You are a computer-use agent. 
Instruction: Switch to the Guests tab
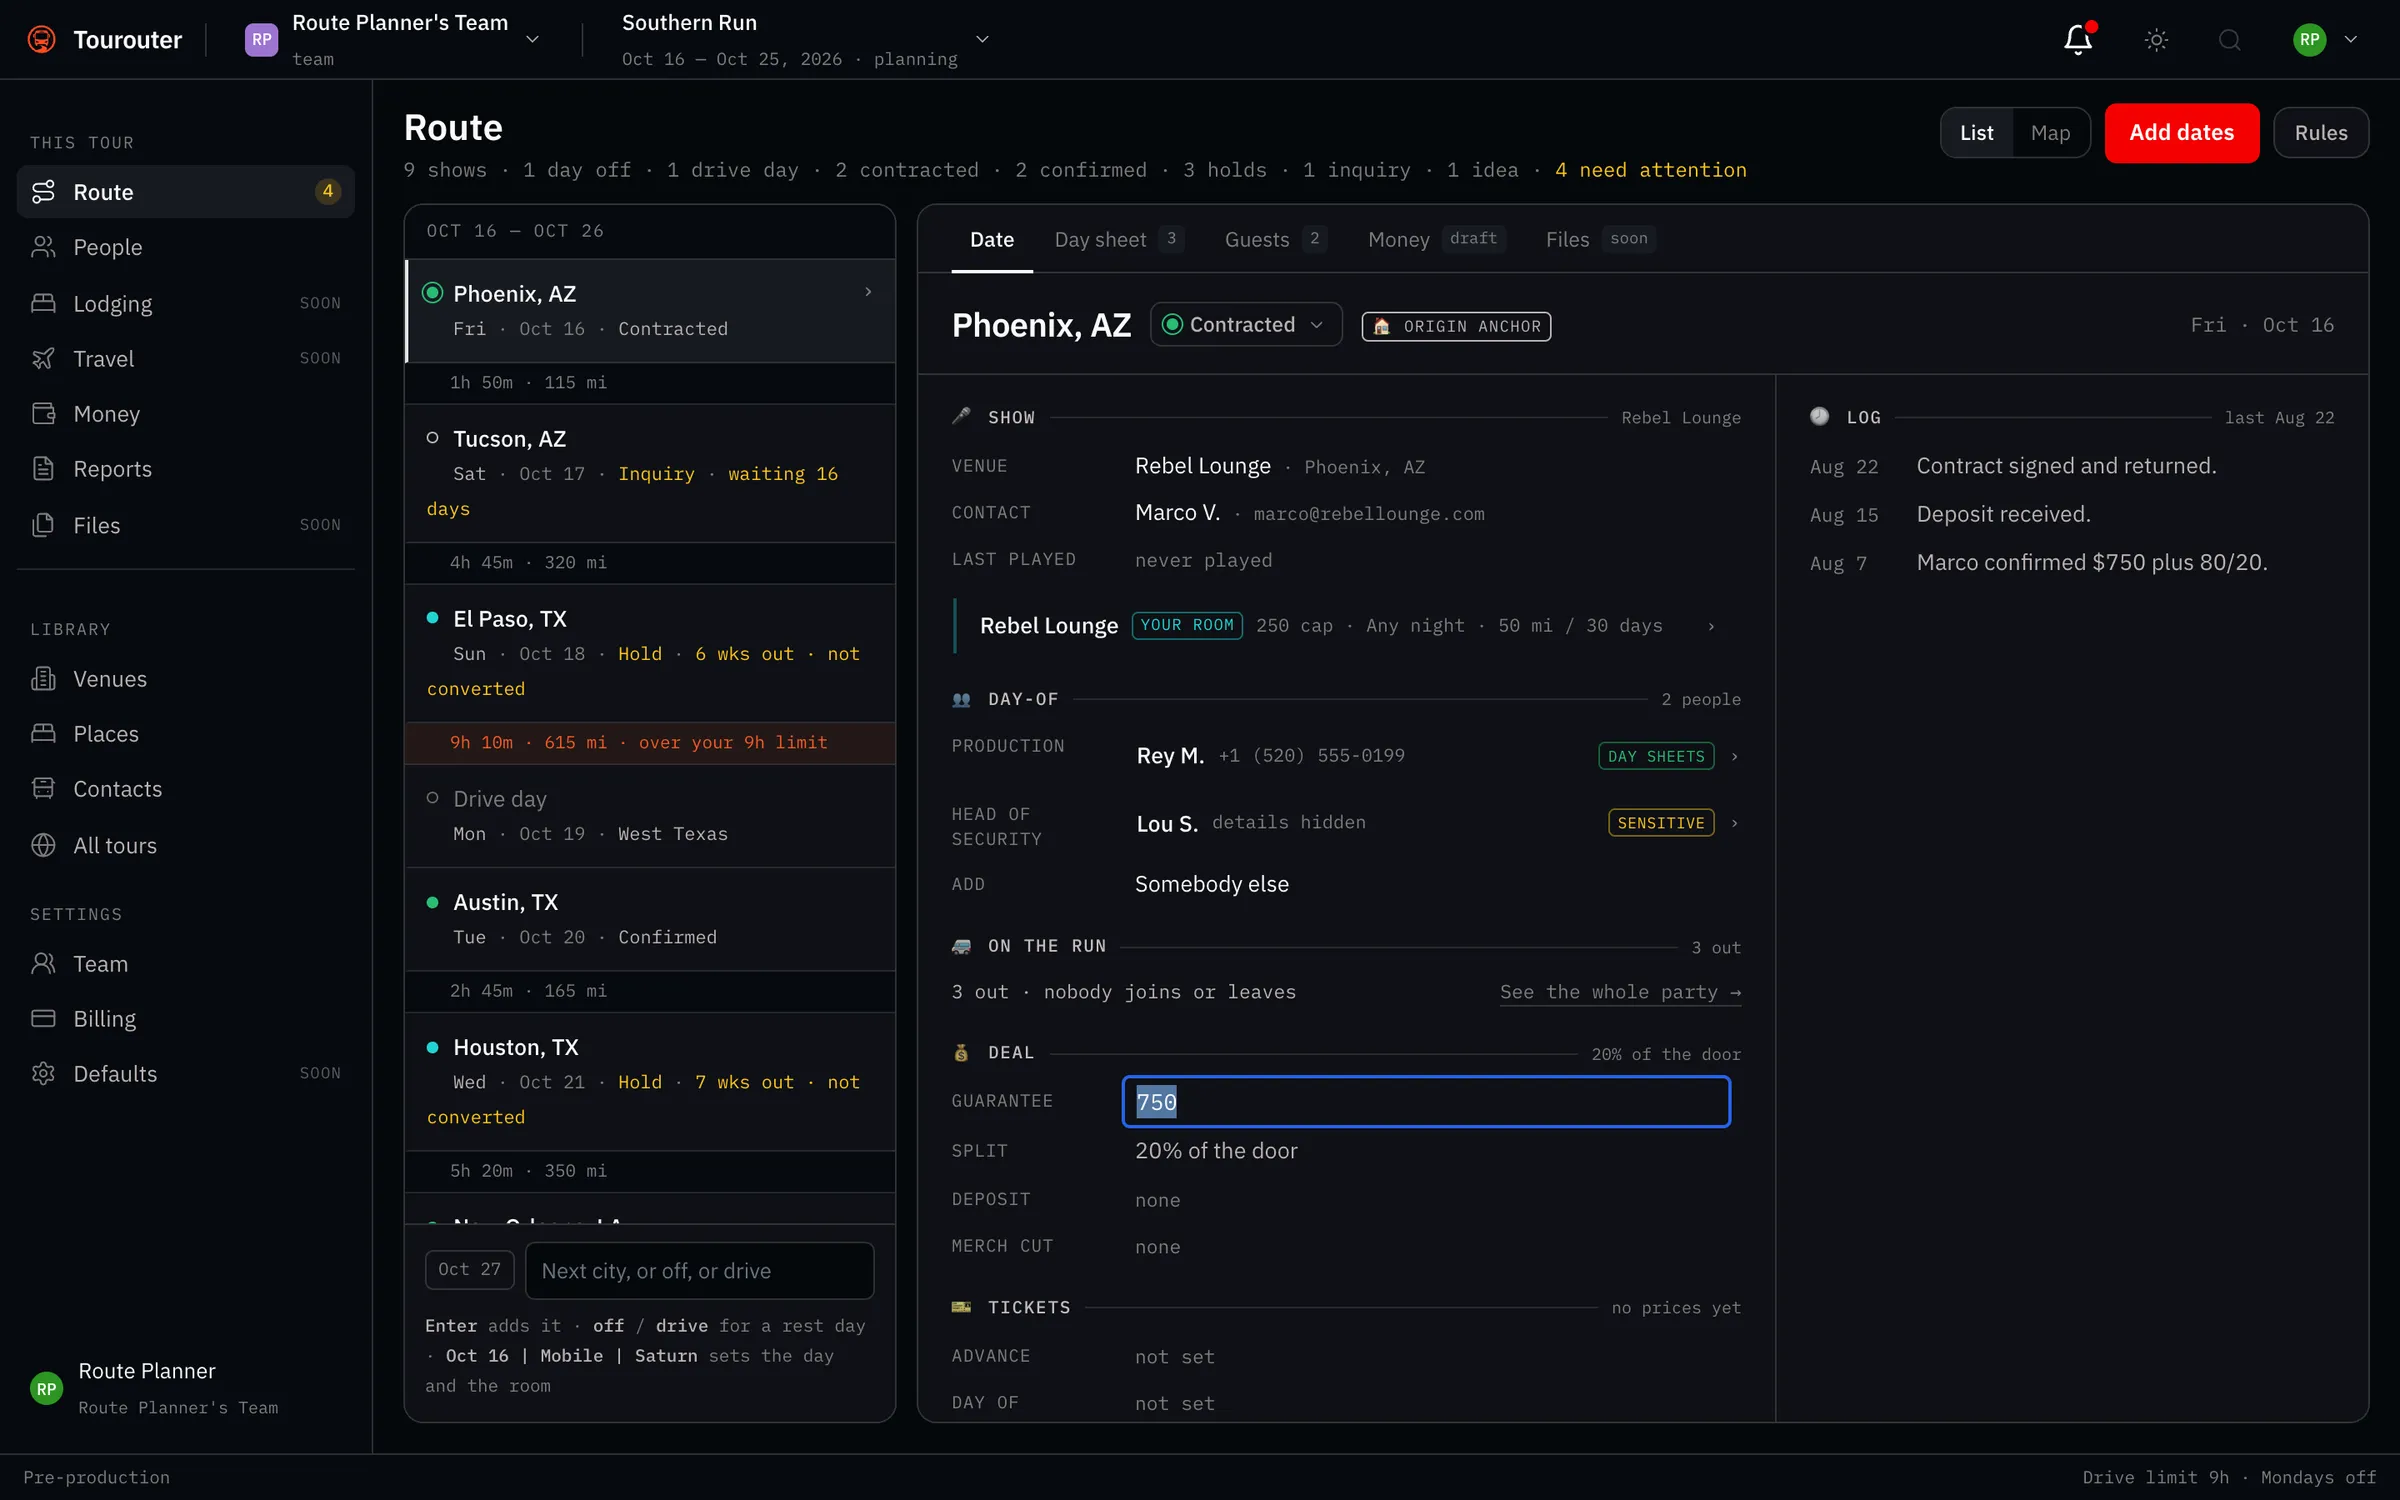1275,240
